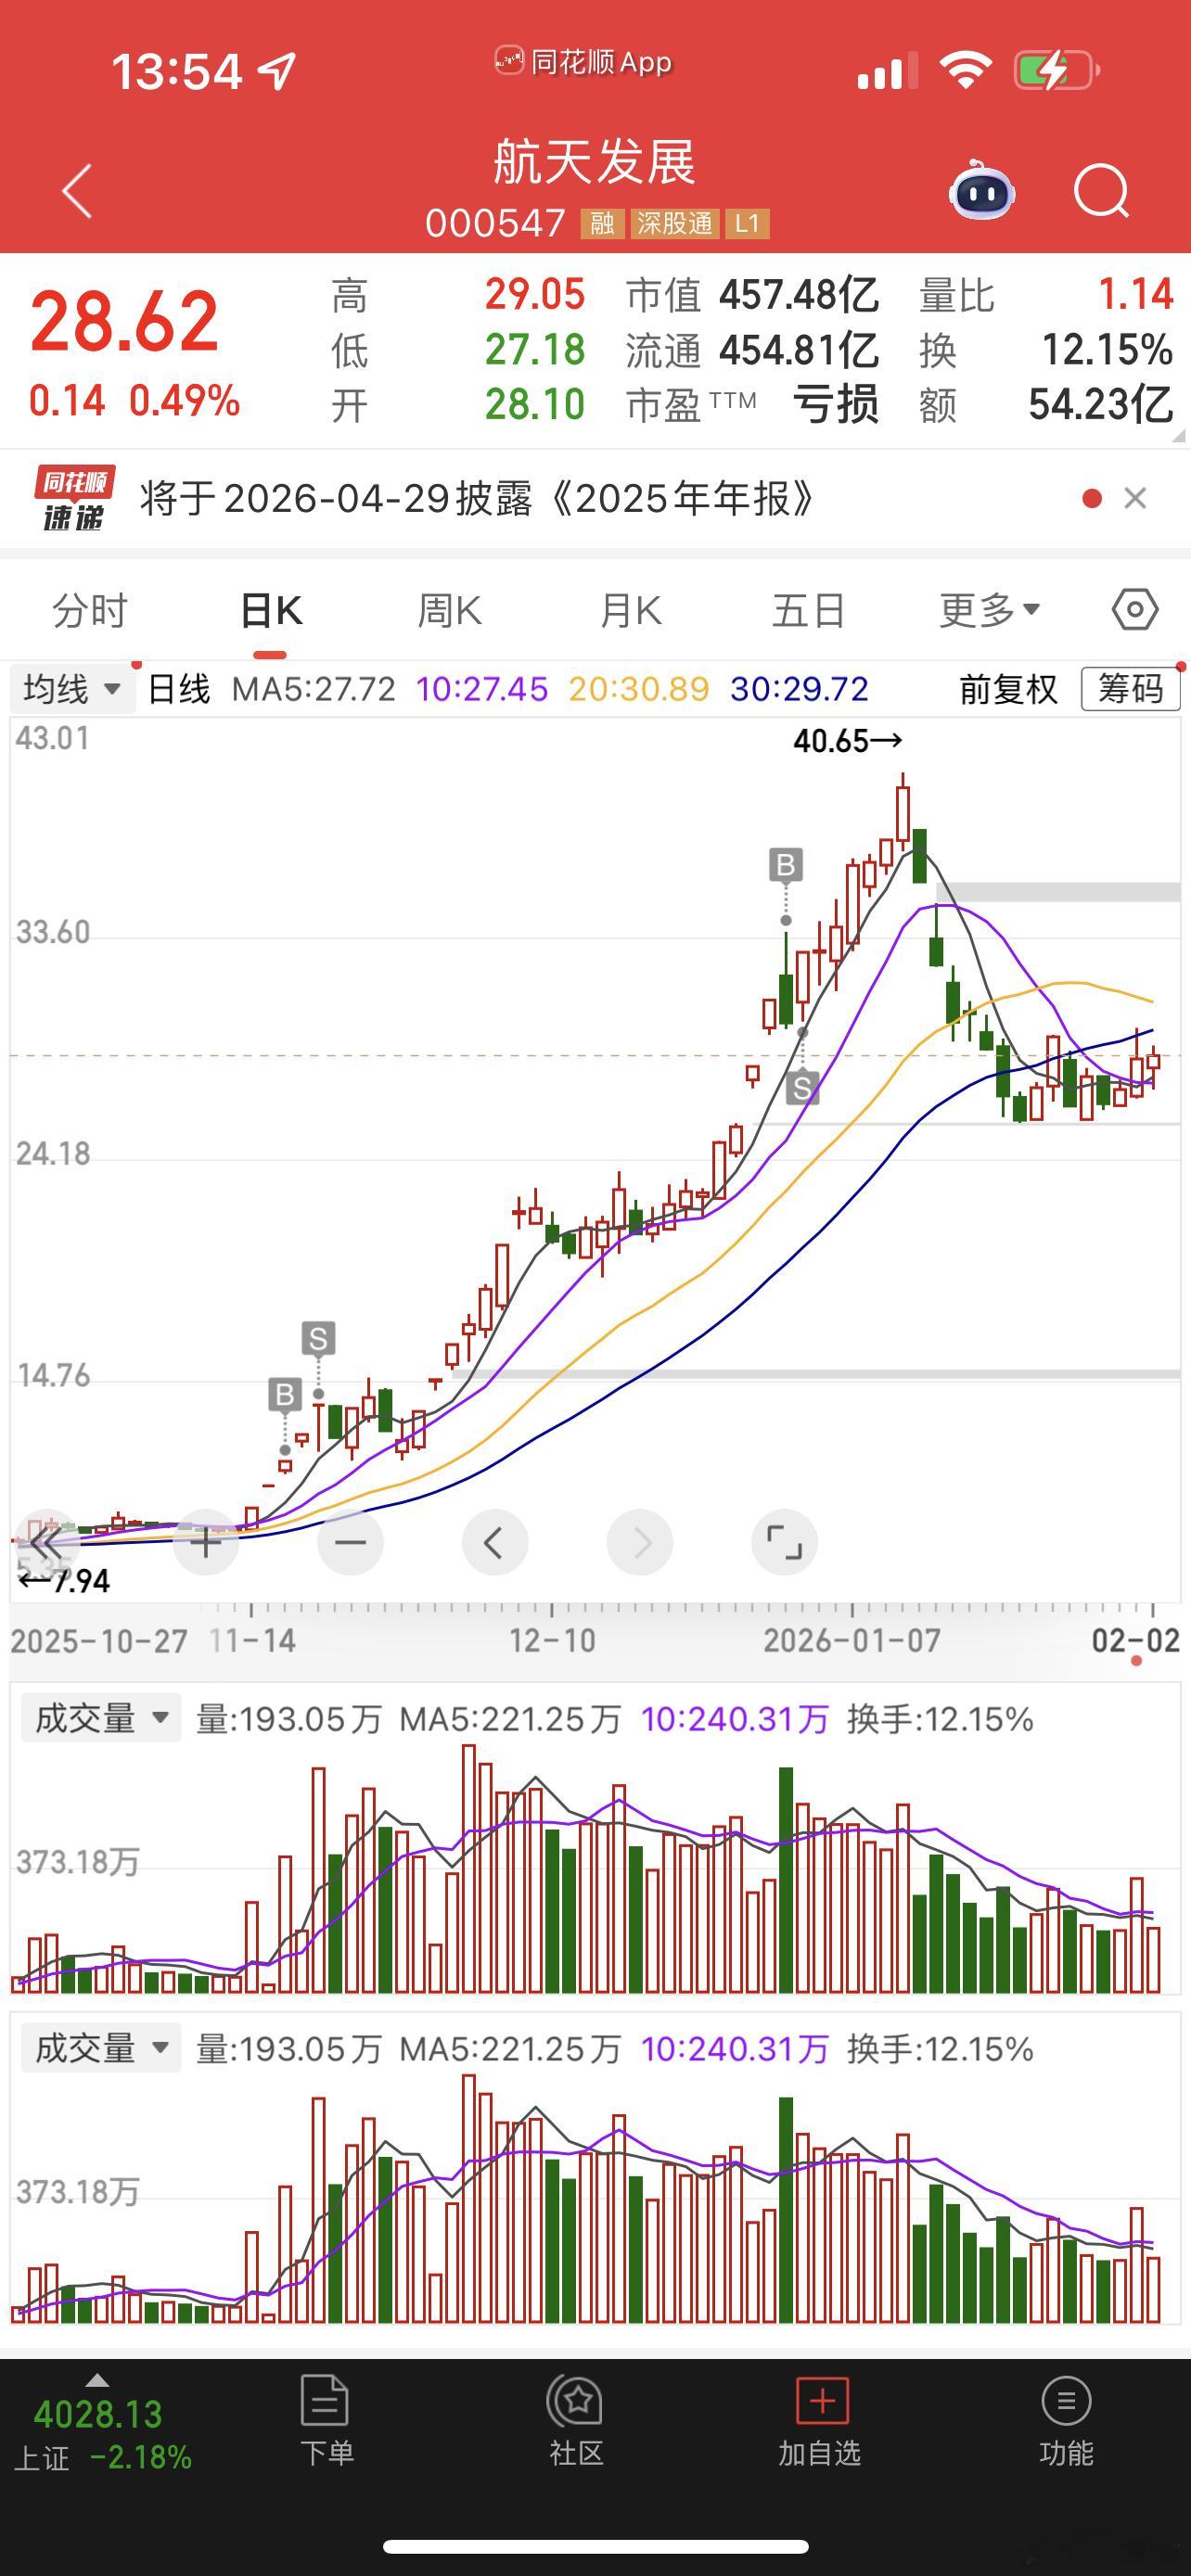The width and height of the screenshot is (1191, 2576).
Task: Tap the purple MA10 27.45 label
Action: pos(481,689)
